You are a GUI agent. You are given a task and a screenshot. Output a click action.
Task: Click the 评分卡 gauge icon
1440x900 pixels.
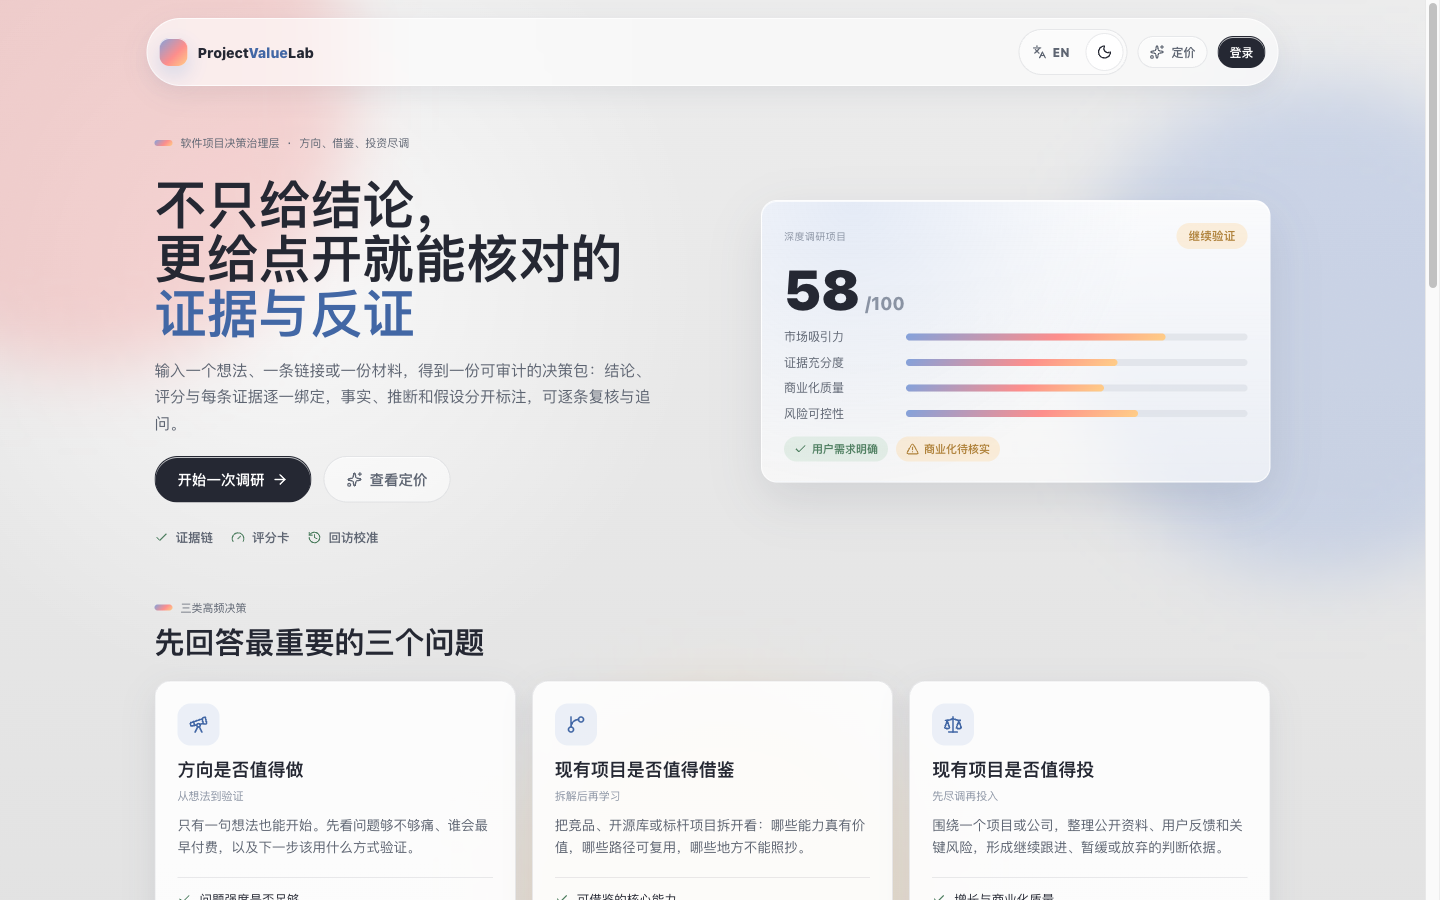point(238,537)
